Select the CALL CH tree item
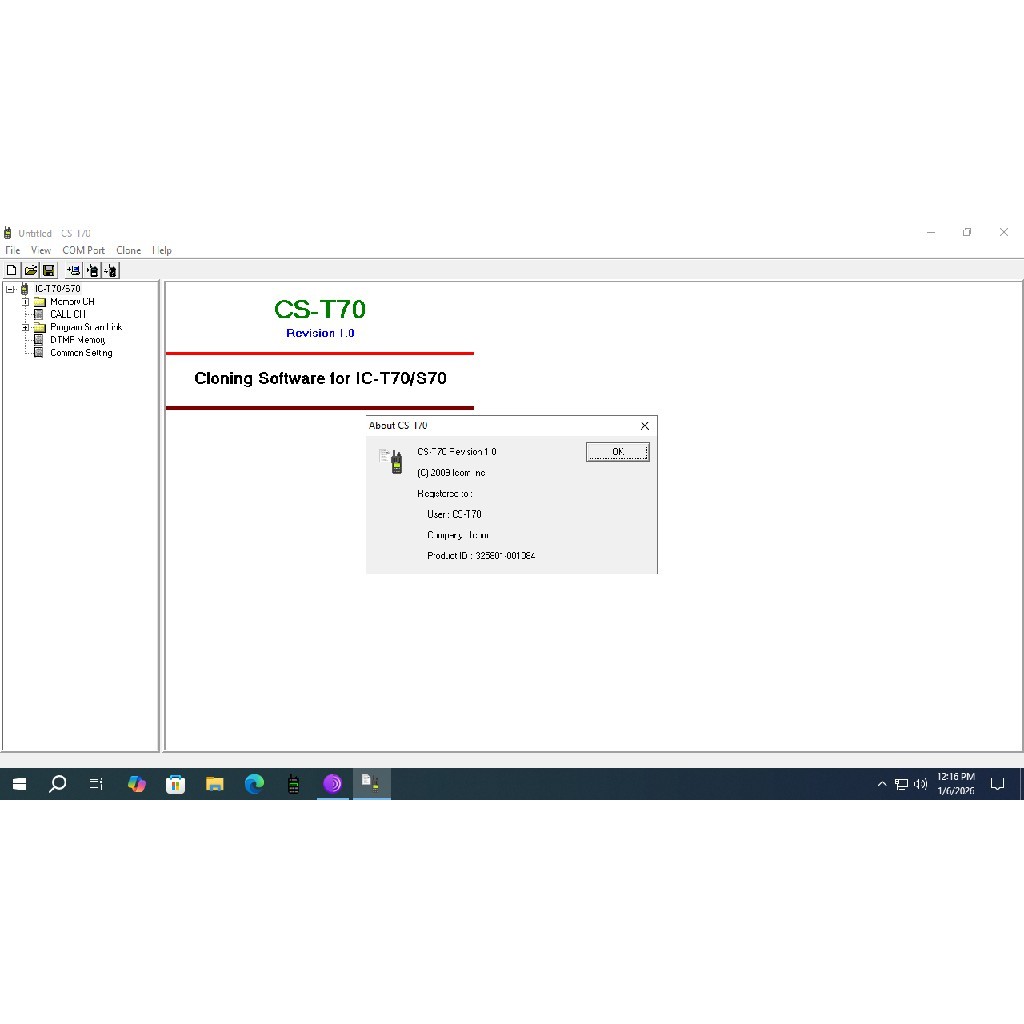The width and height of the screenshot is (1024, 1024). [x=67, y=314]
